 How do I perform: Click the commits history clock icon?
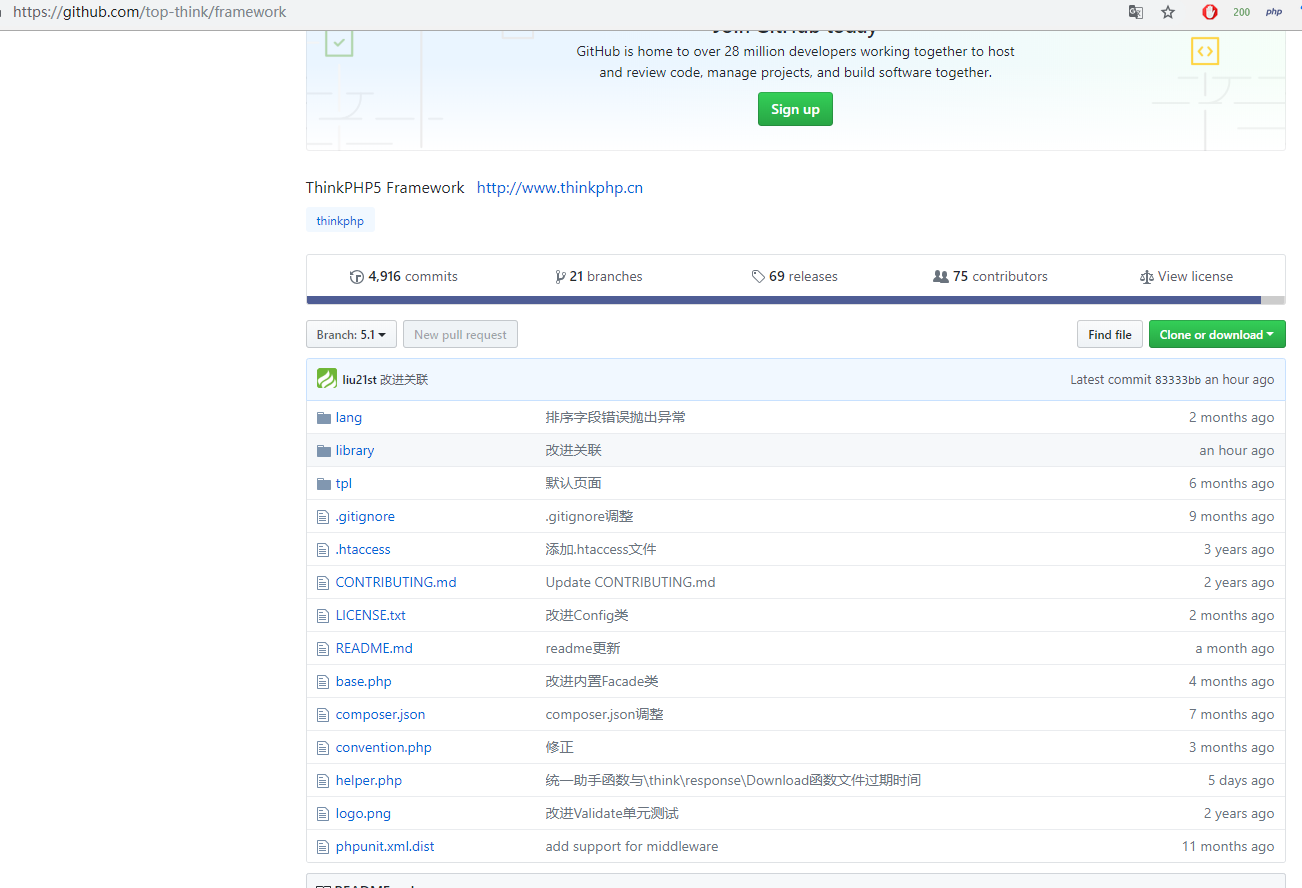(356, 277)
